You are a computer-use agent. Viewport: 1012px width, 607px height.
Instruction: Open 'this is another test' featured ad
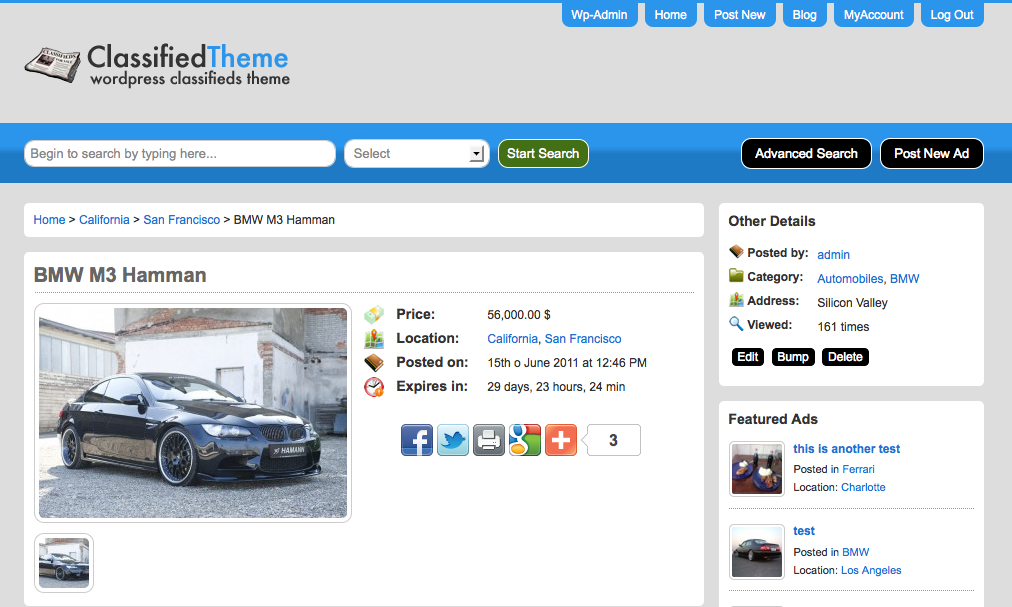tap(846, 449)
